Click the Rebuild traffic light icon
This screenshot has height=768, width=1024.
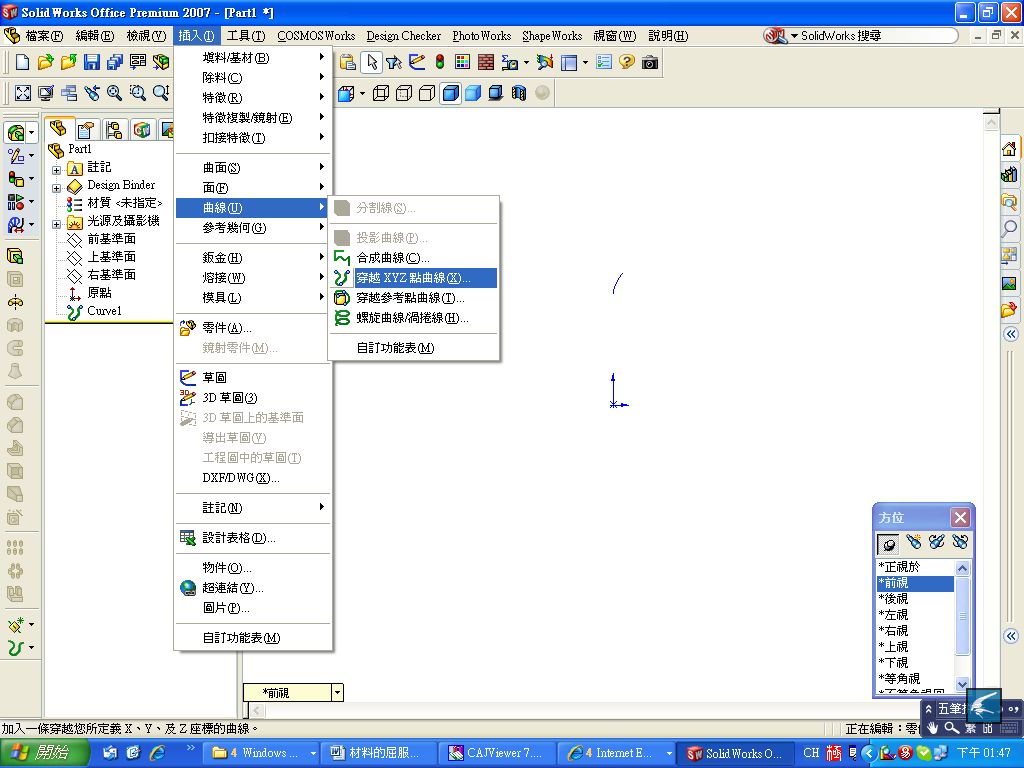[440, 62]
